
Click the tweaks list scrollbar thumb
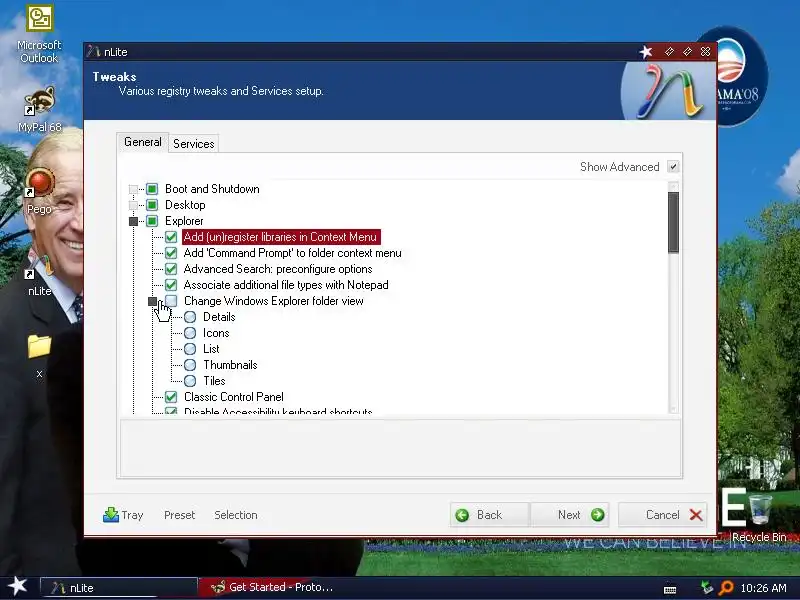pos(673,222)
